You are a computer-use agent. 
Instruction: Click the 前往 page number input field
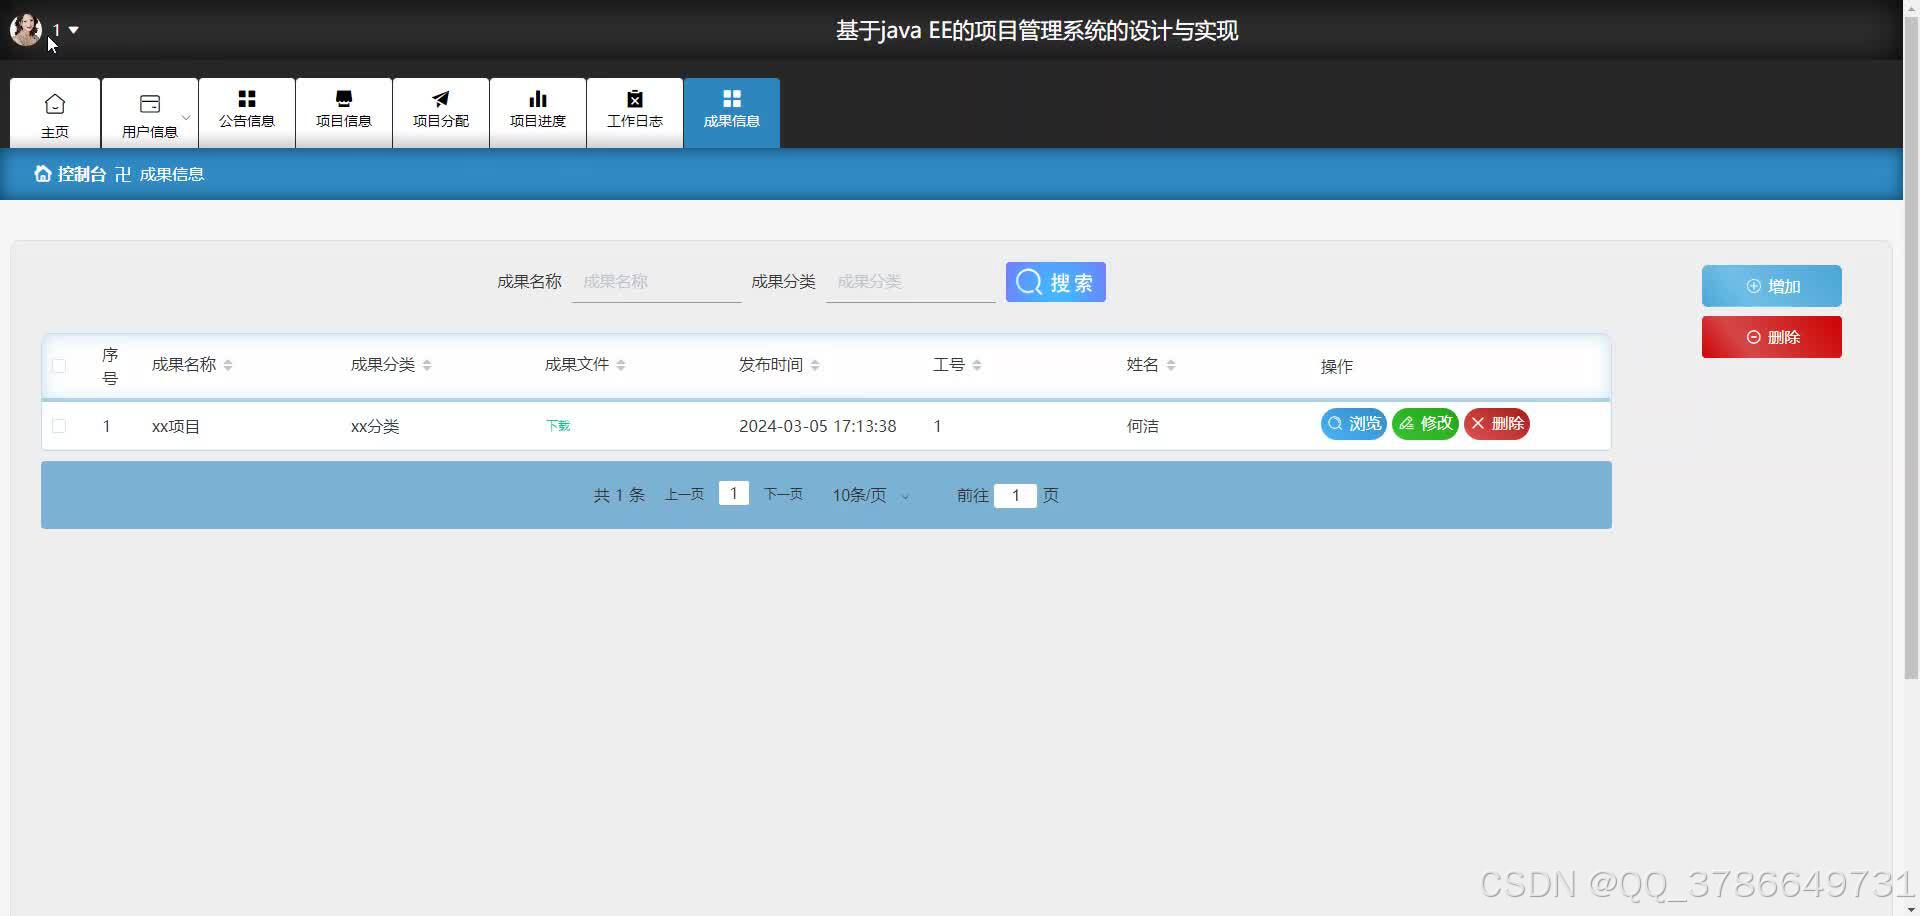pyautogui.click(x=1016, y=495)
